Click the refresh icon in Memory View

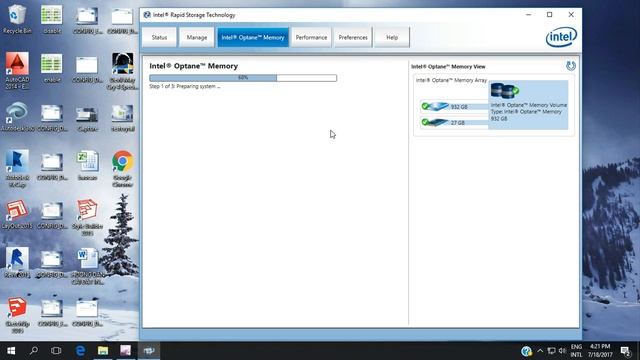coord(571,66)
